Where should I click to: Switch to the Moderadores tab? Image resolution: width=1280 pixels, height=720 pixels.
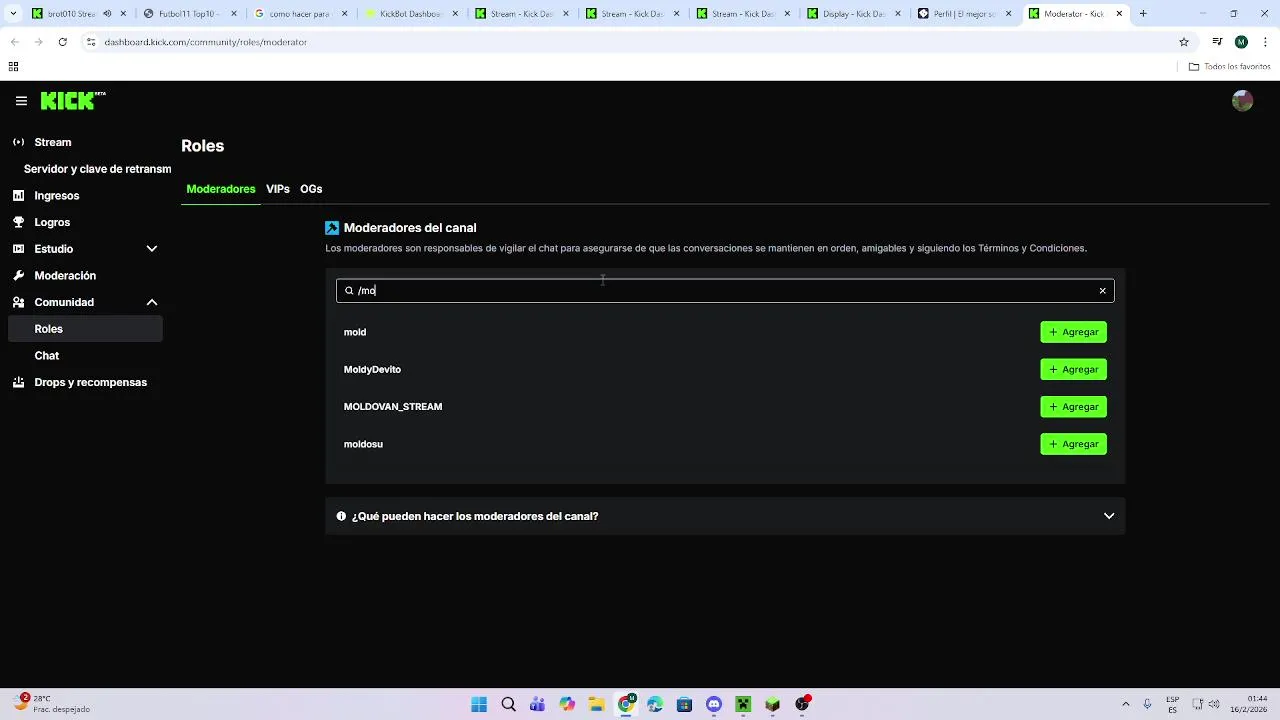point(221,189)
